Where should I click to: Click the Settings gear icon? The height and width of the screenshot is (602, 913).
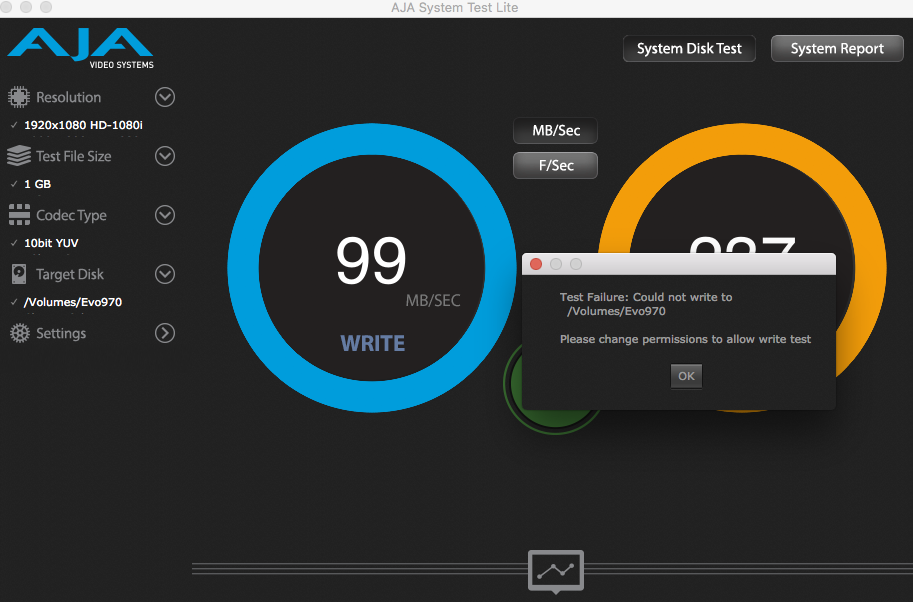pyautogui.click(x=20, y=333)
